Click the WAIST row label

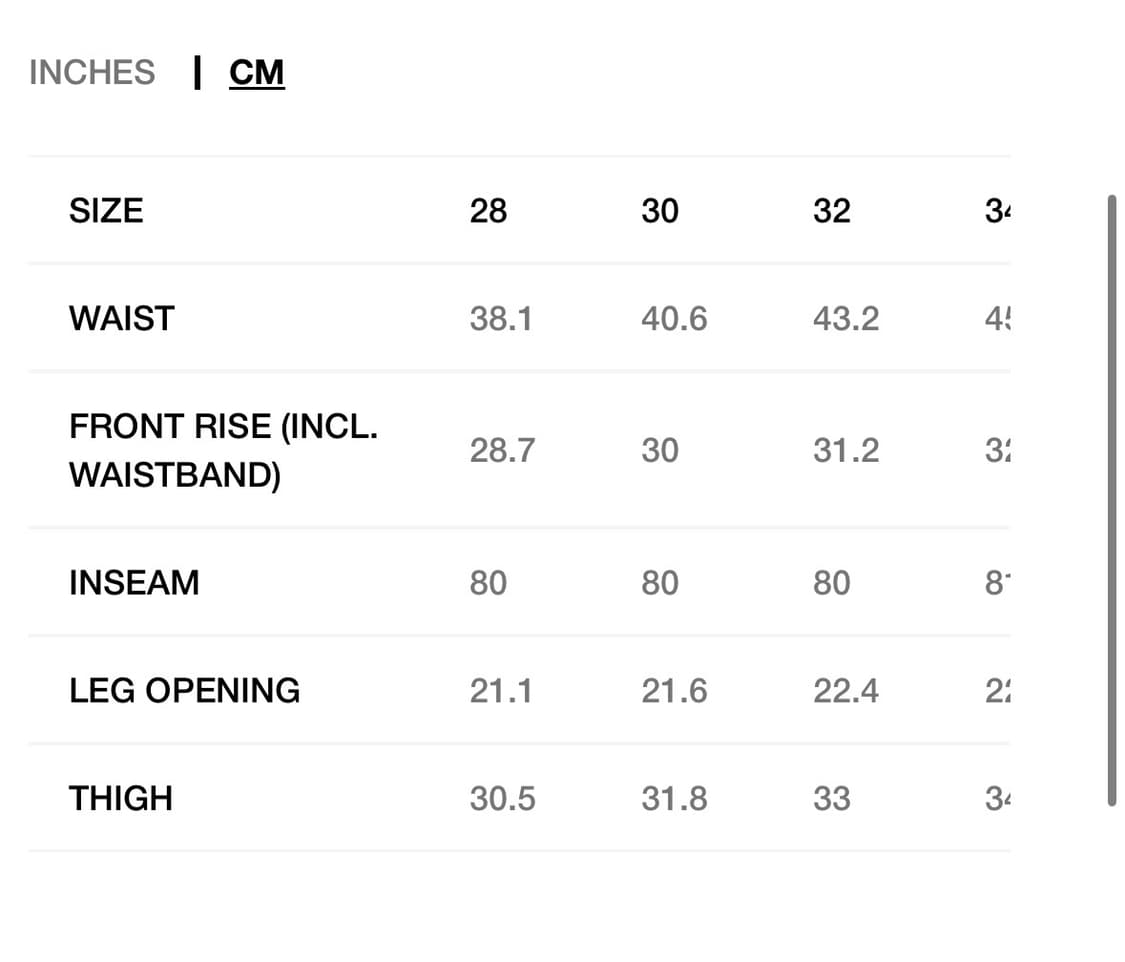click(122, 319)
